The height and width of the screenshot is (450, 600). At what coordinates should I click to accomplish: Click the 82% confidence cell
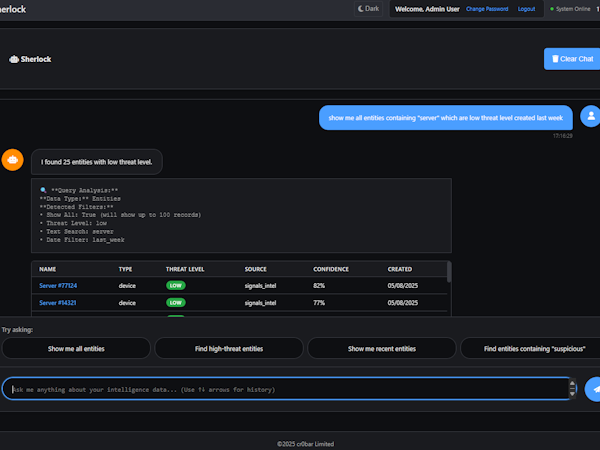tap(319, 285)
